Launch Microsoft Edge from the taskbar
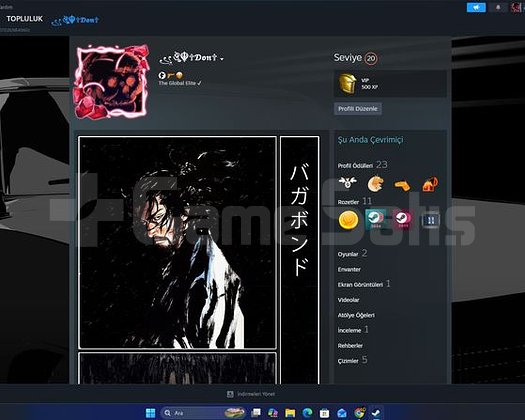This screenshot has width=525, height=420. (307, 413)
